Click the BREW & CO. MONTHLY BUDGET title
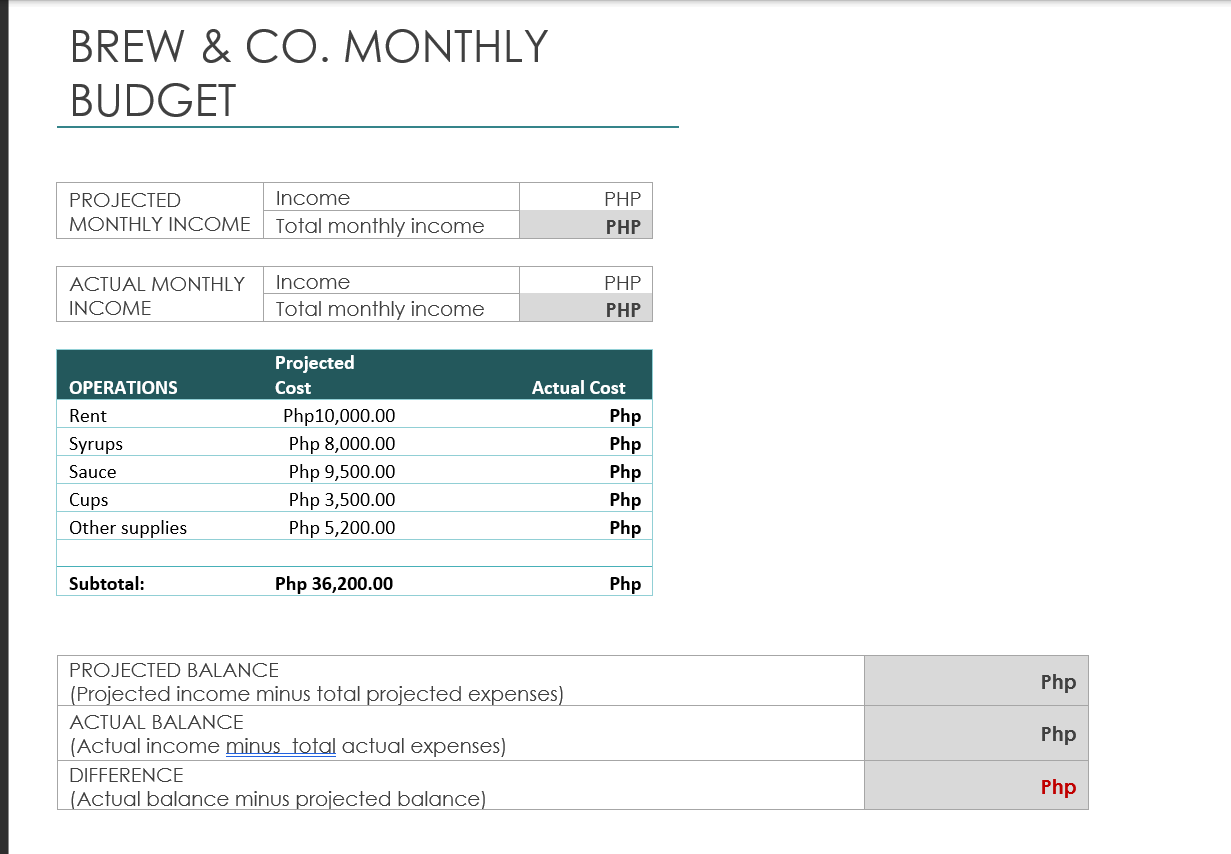Screen dimensions: 1231x854 pyautogui.click(x=307, y=73)
